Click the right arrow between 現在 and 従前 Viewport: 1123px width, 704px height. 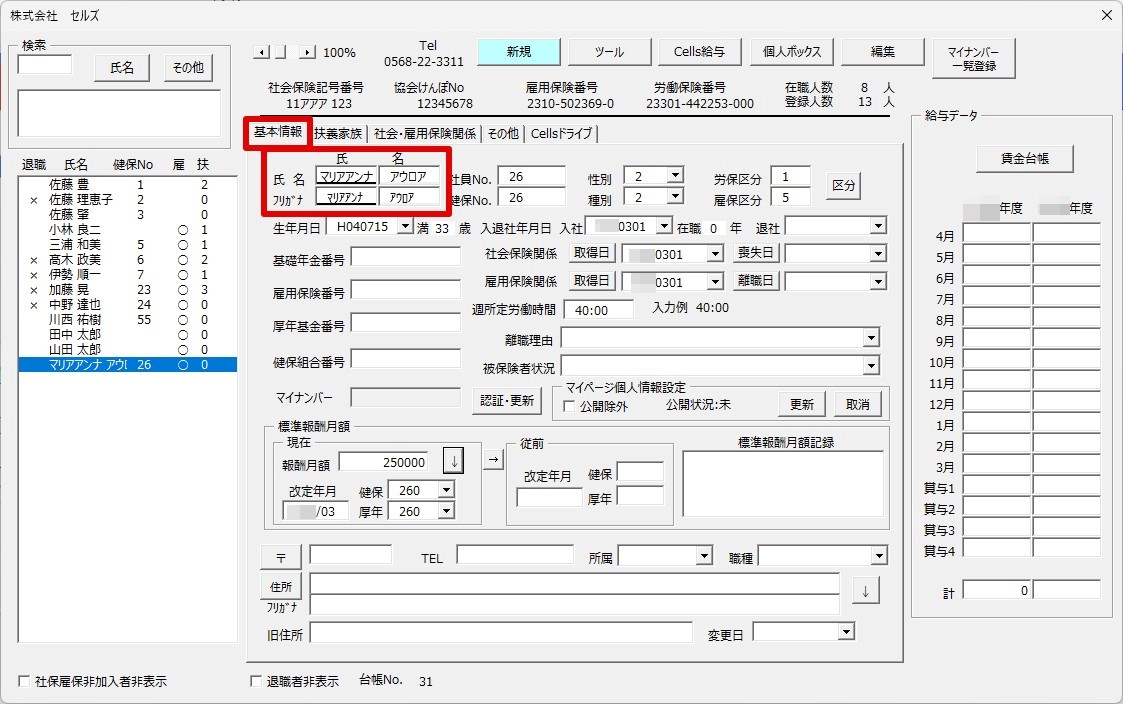pyautogui.click(x=493, y=460)
